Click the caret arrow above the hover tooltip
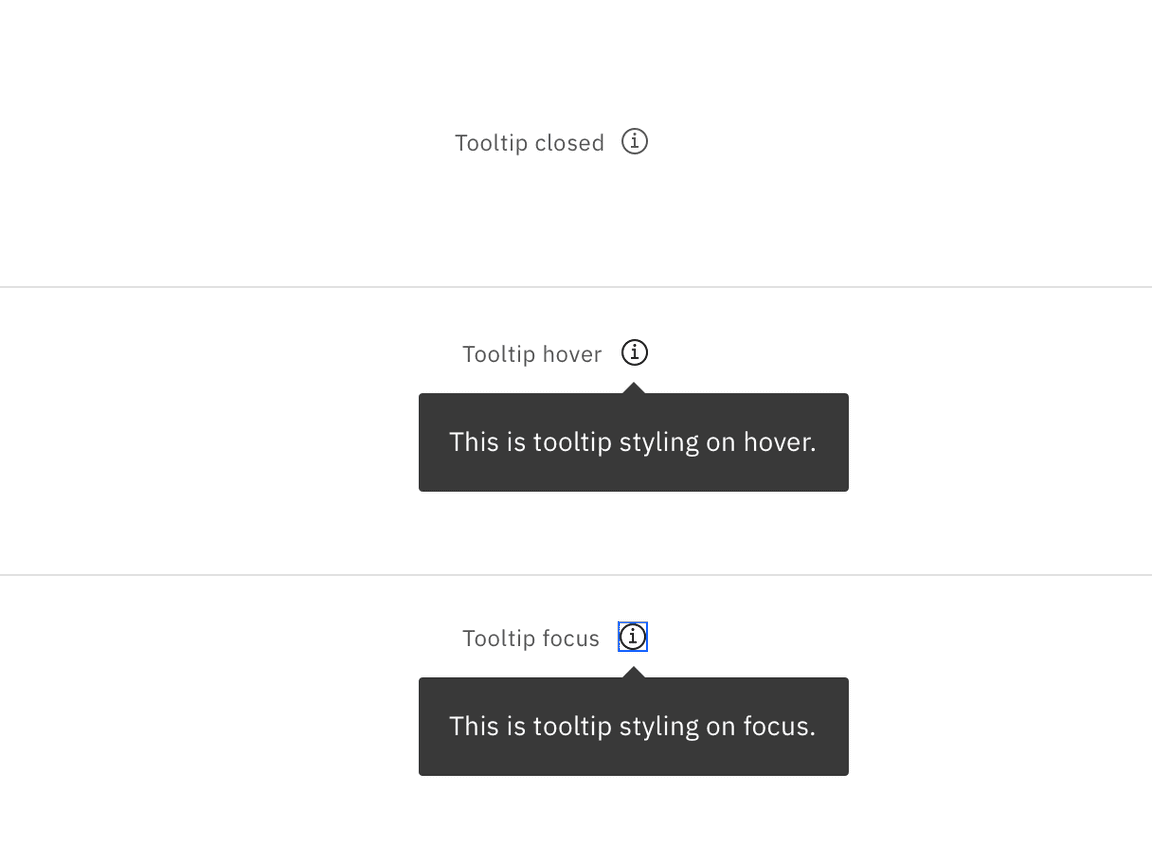 [634, 388]
